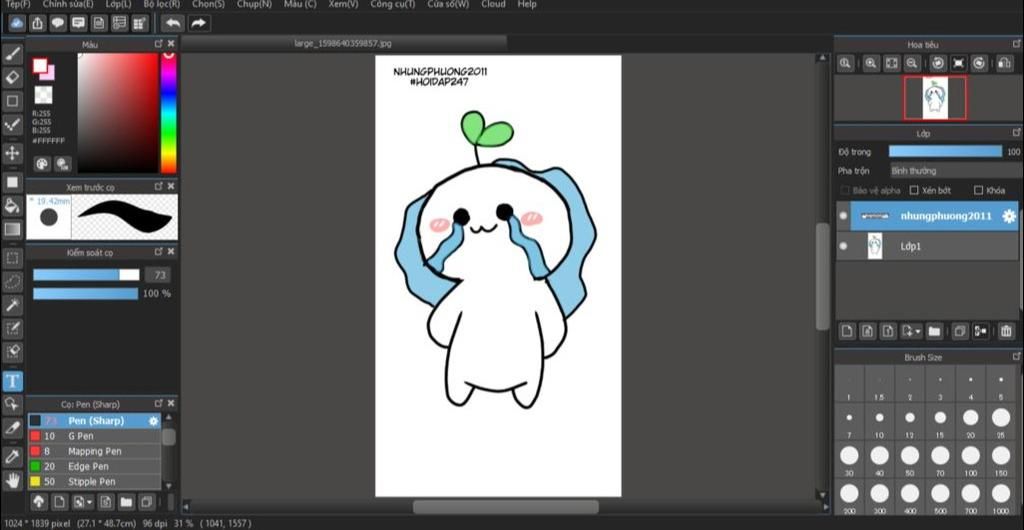This screenshot has width=1024, height=530.
Task: Activate the Lasso selection tool
Action: (x=12, y=281)
